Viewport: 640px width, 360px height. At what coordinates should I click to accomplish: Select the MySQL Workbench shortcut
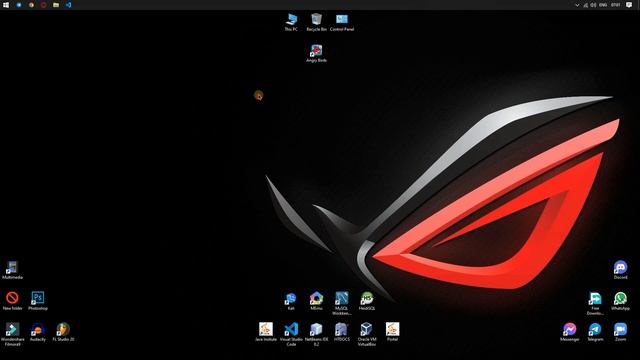tap(342, 303)
